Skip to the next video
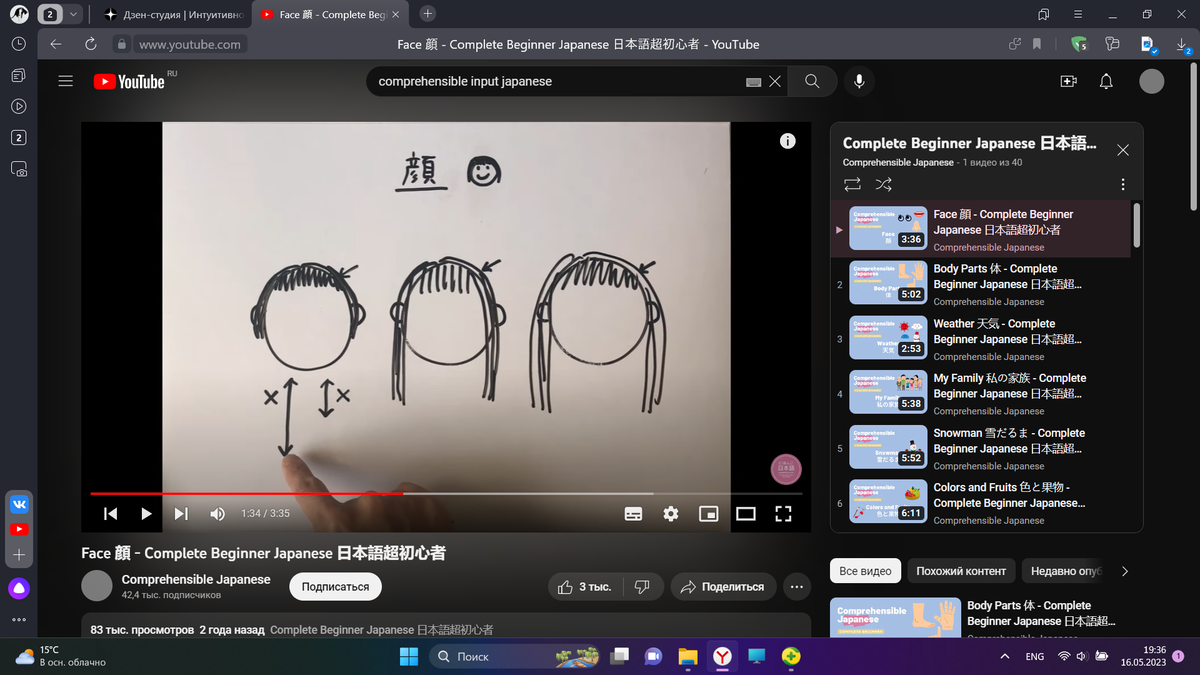1200x675 pixels. 181,514
